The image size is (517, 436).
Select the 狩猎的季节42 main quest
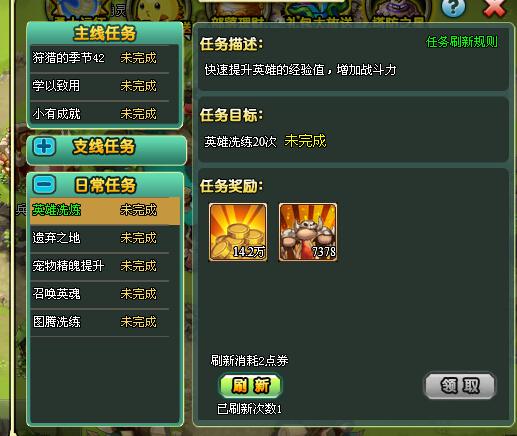click(x=104, y=58)
